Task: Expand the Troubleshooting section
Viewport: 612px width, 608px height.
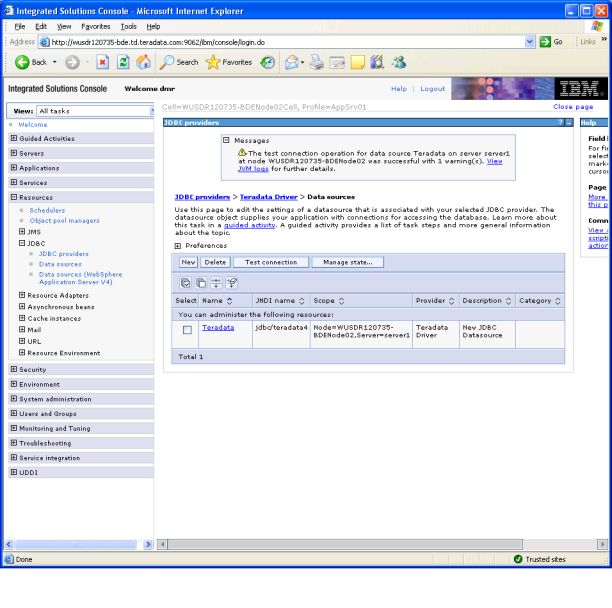Action: point(14,443)
